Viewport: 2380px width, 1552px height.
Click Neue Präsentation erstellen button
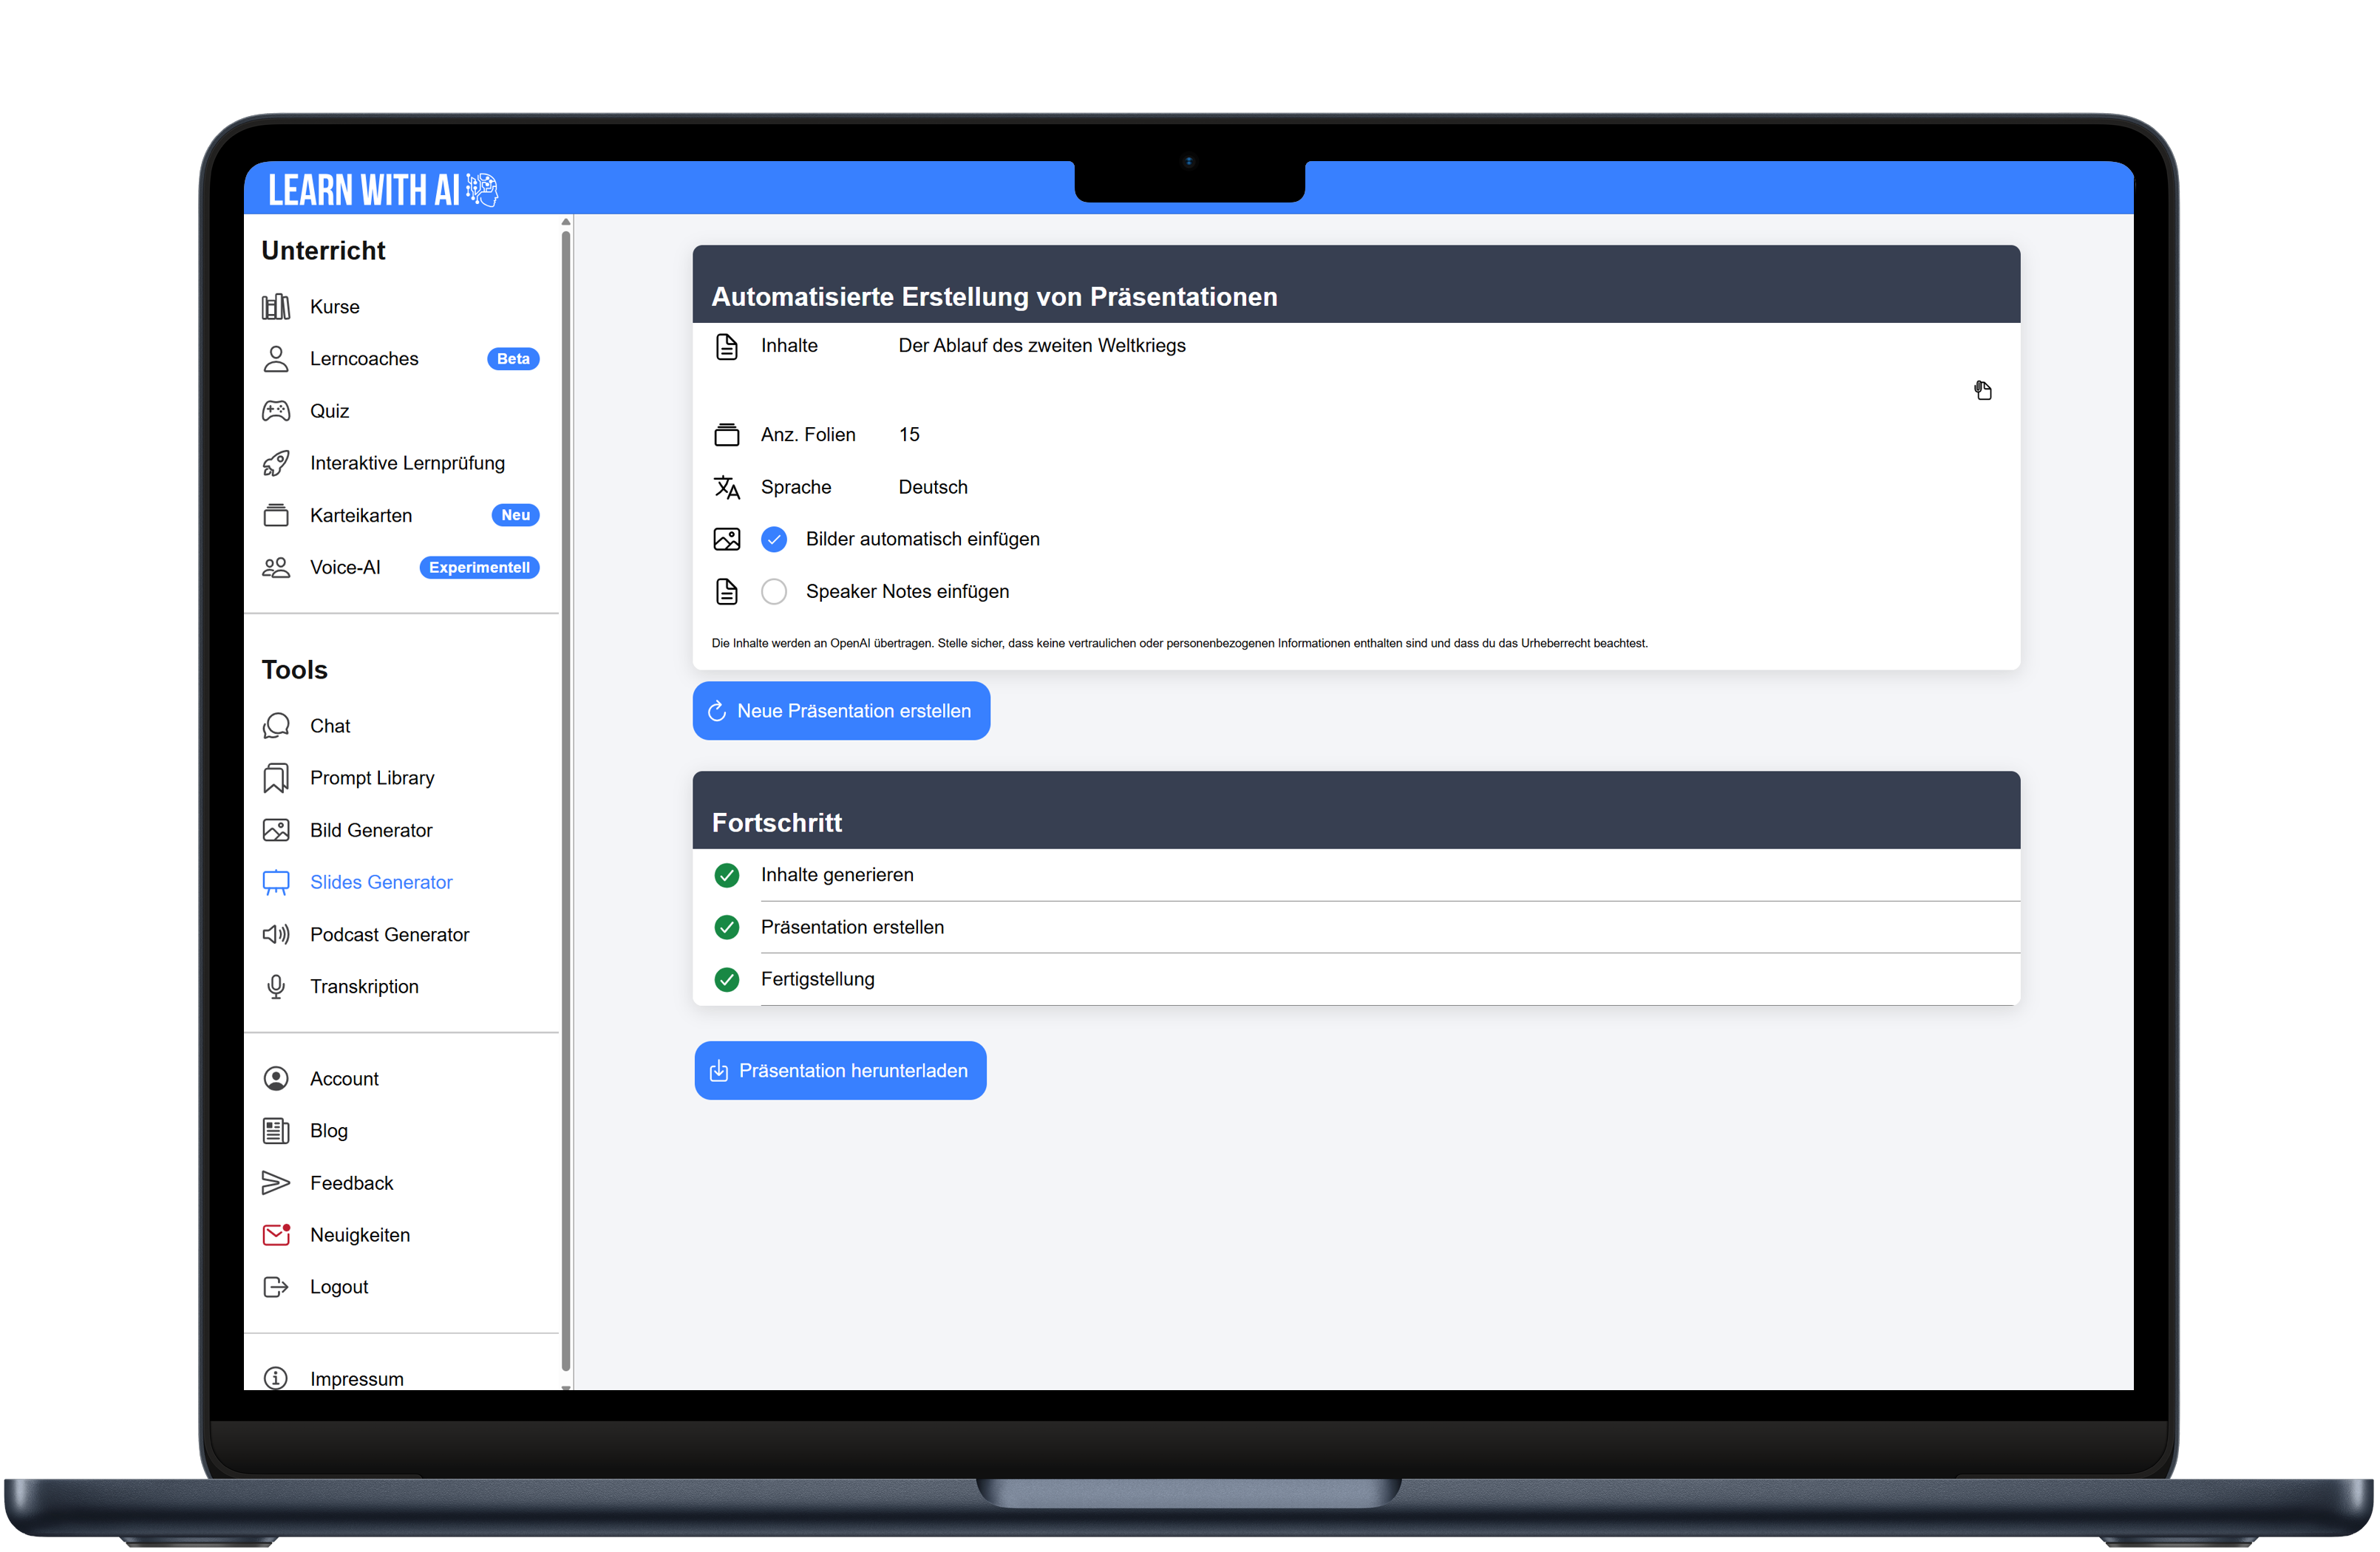coord(841,711)
